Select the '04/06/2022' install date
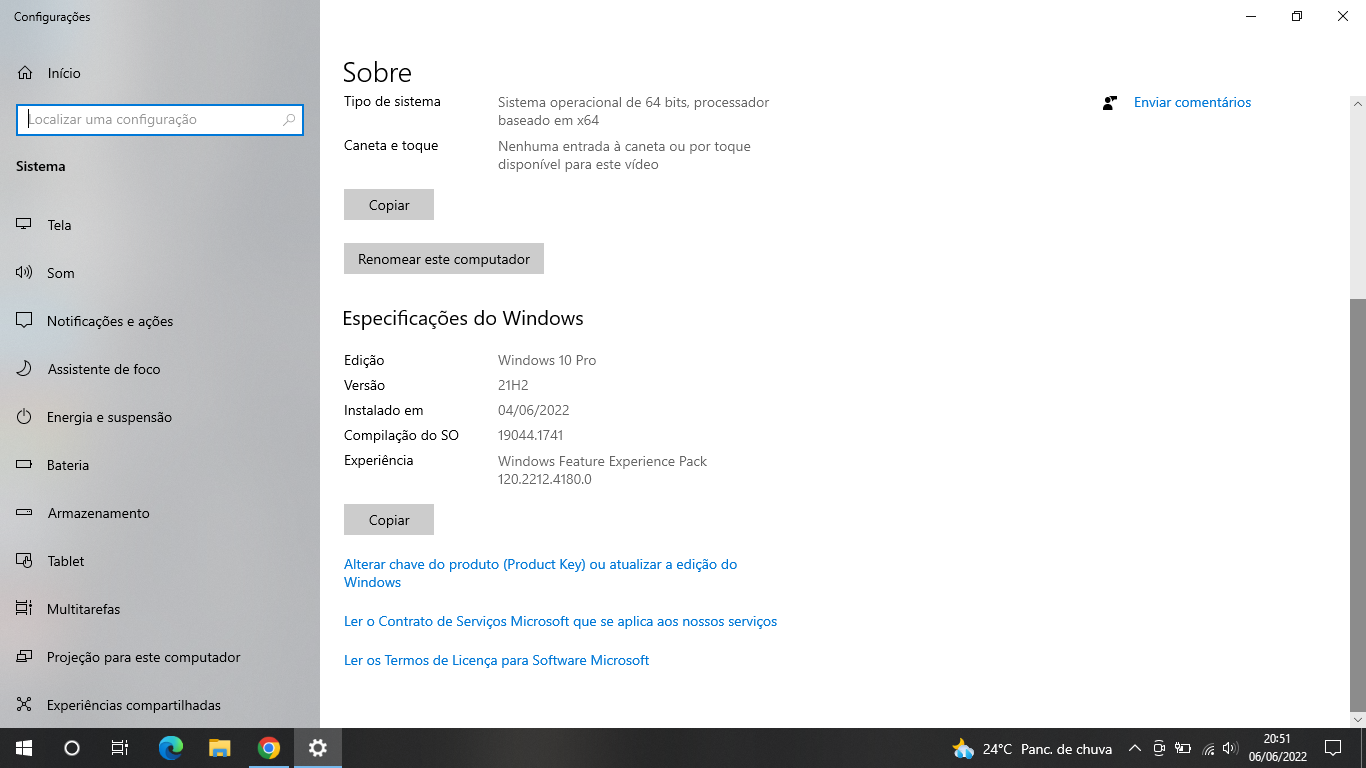The height and width of the screenshot is (768, 1366). (534, 410)
